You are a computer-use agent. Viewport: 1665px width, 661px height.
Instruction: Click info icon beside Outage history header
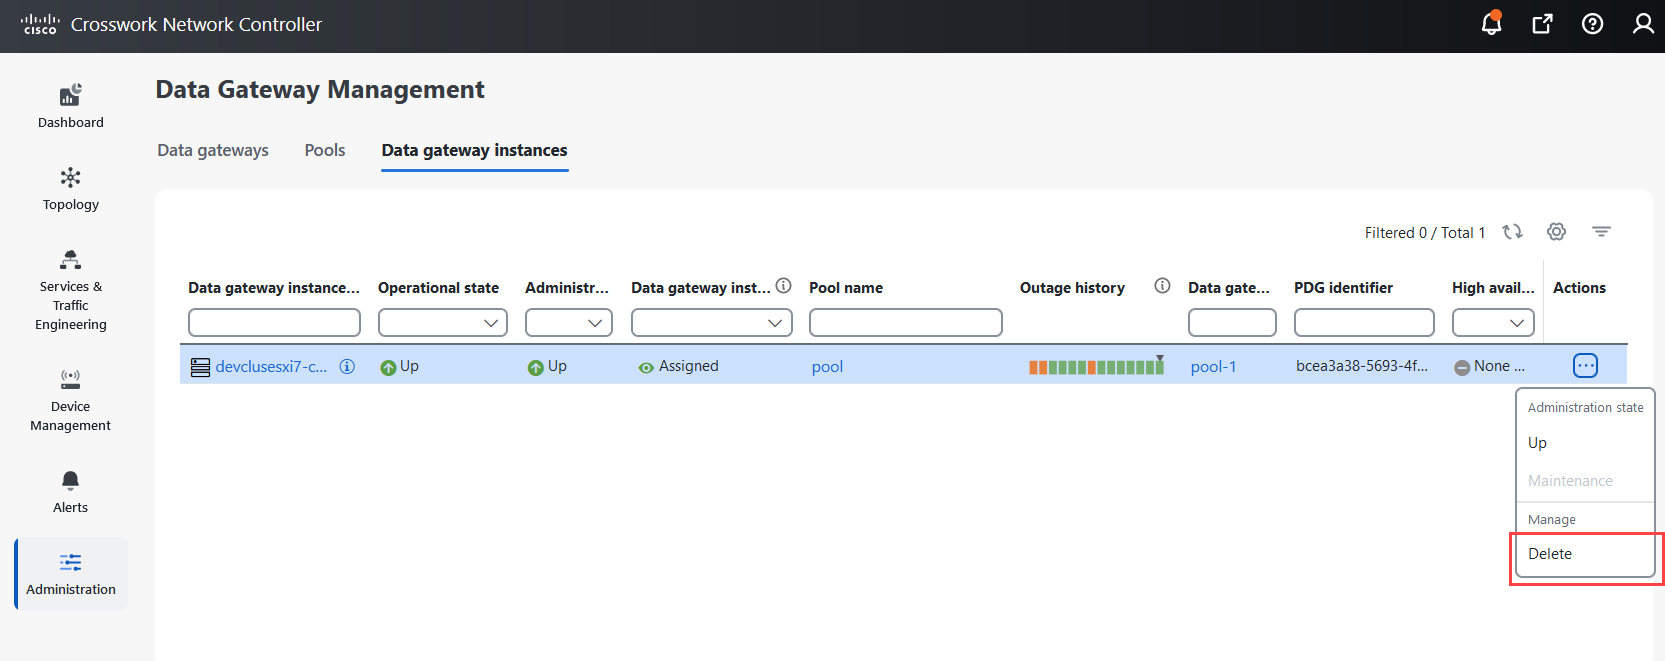(x=1162, y=286)
